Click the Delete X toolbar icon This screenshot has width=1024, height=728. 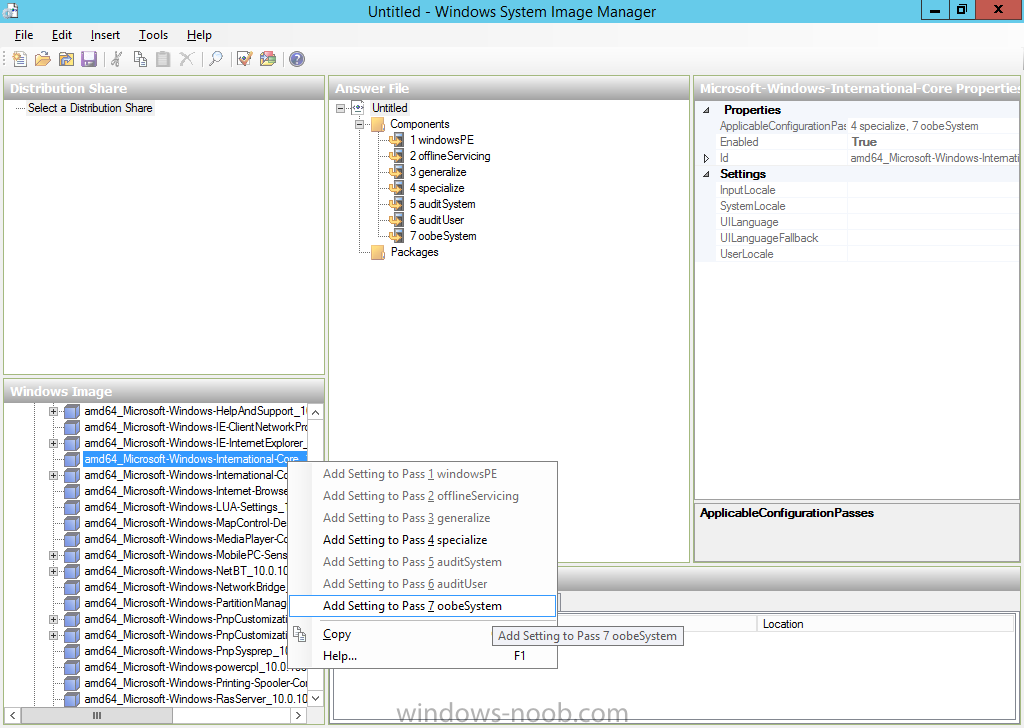(187, 59)
